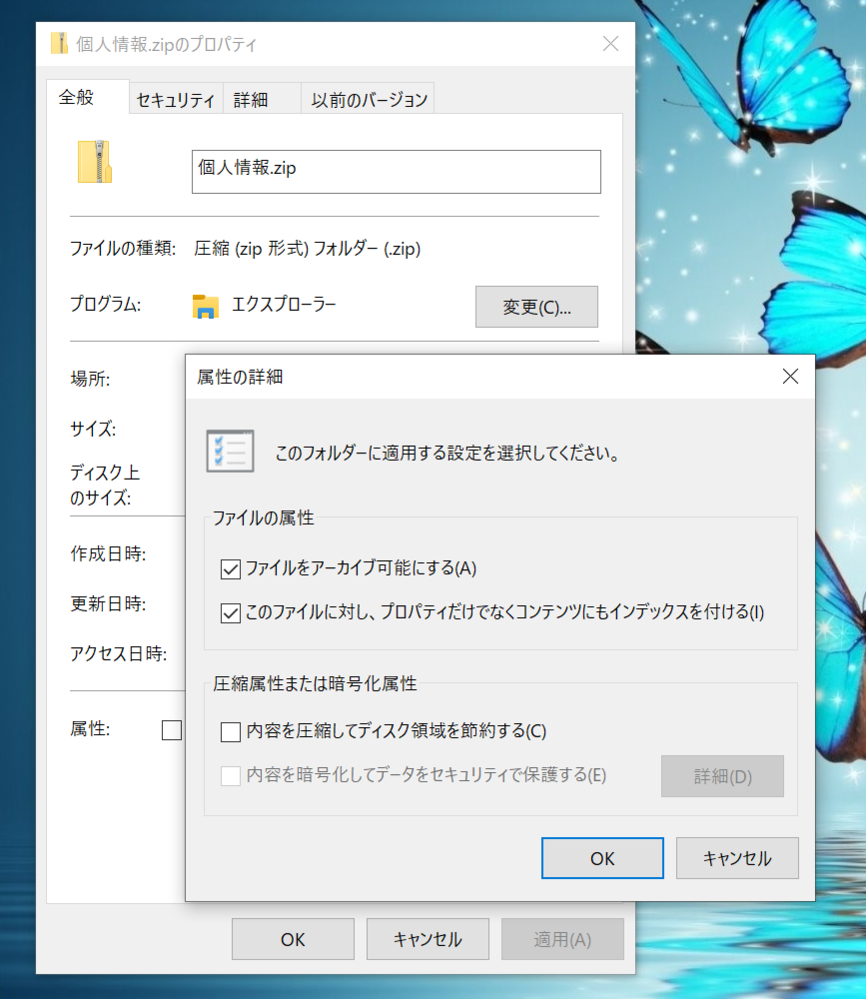Click the 個人情報.zip filename text field
The image size is (866, 999).
[396, 171]
